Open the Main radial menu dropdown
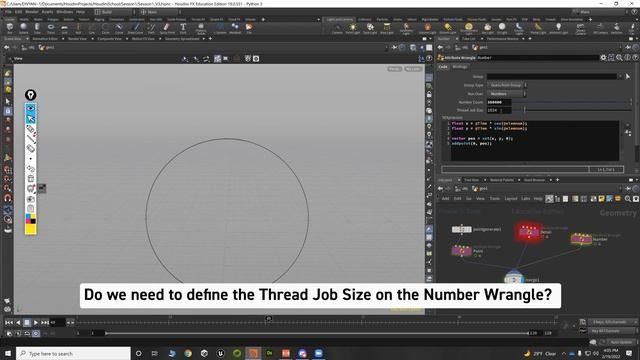The image size is (640, 360). point(160,12)
